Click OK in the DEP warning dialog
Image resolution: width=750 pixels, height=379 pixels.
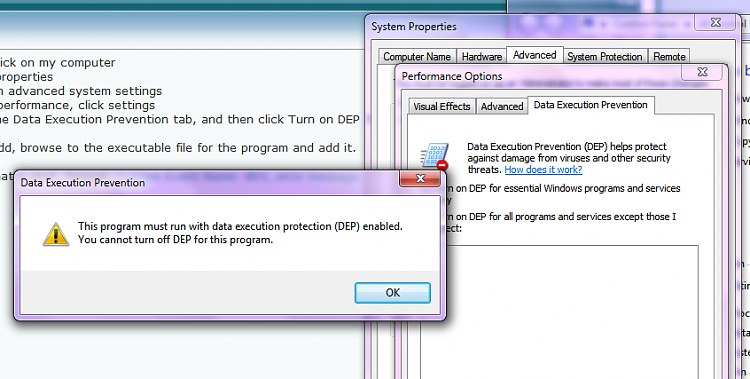click(393, 293)
